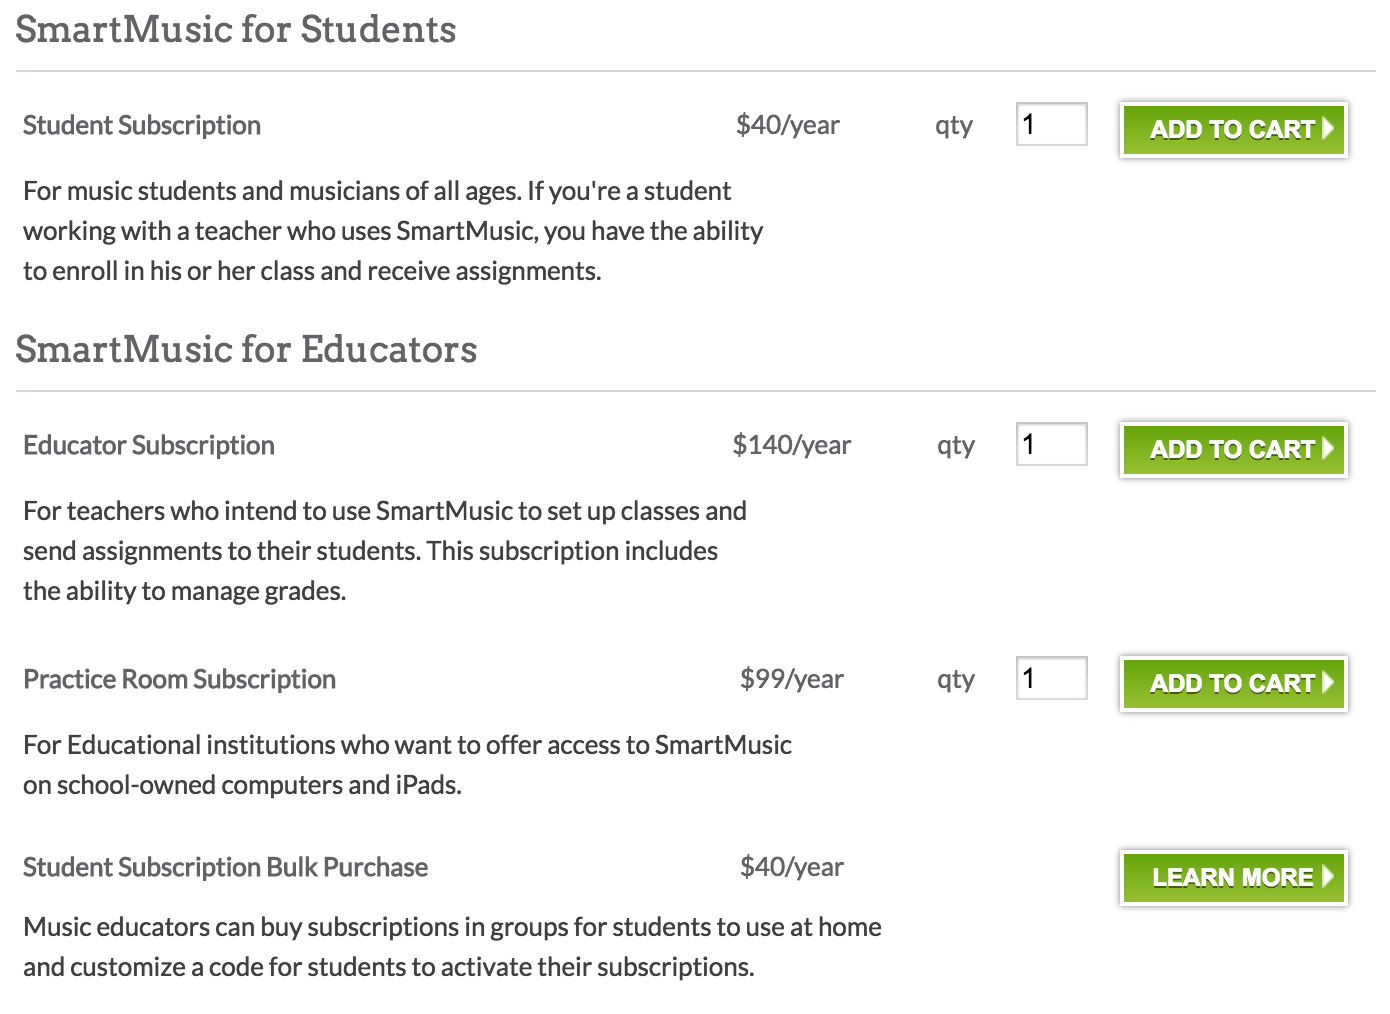Click the qty label beside Educator Subscription

(956, 446)
